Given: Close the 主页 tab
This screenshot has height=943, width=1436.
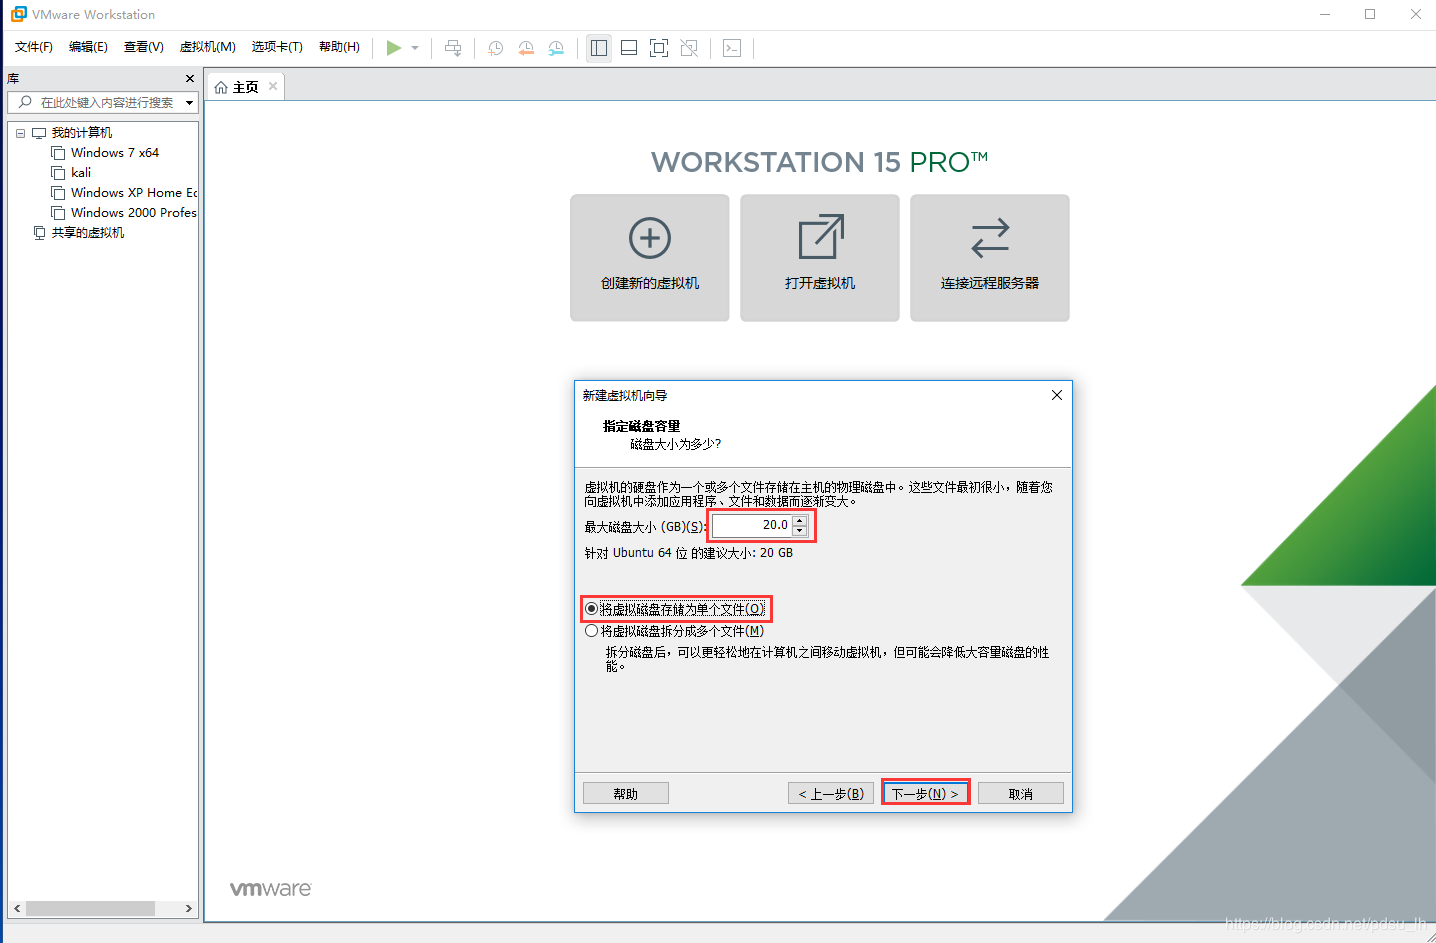Looking at the screenshot, I should pyautogui.click(x=273, y=86).
